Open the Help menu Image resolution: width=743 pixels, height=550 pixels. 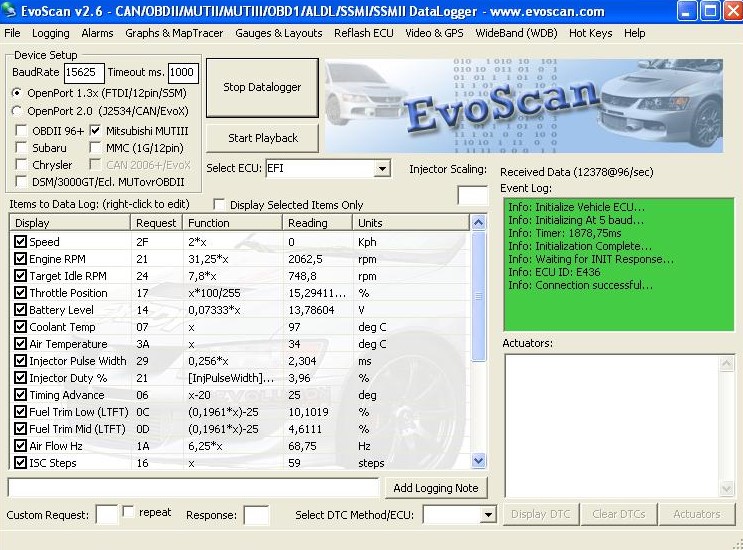pos(634,33)
